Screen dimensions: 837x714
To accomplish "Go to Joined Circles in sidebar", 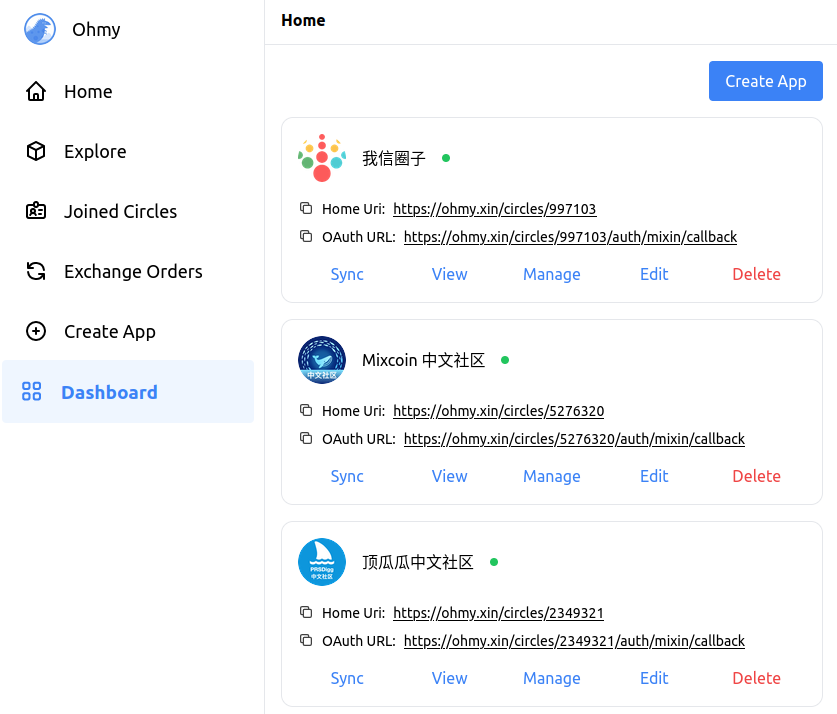I will [120, 212].
